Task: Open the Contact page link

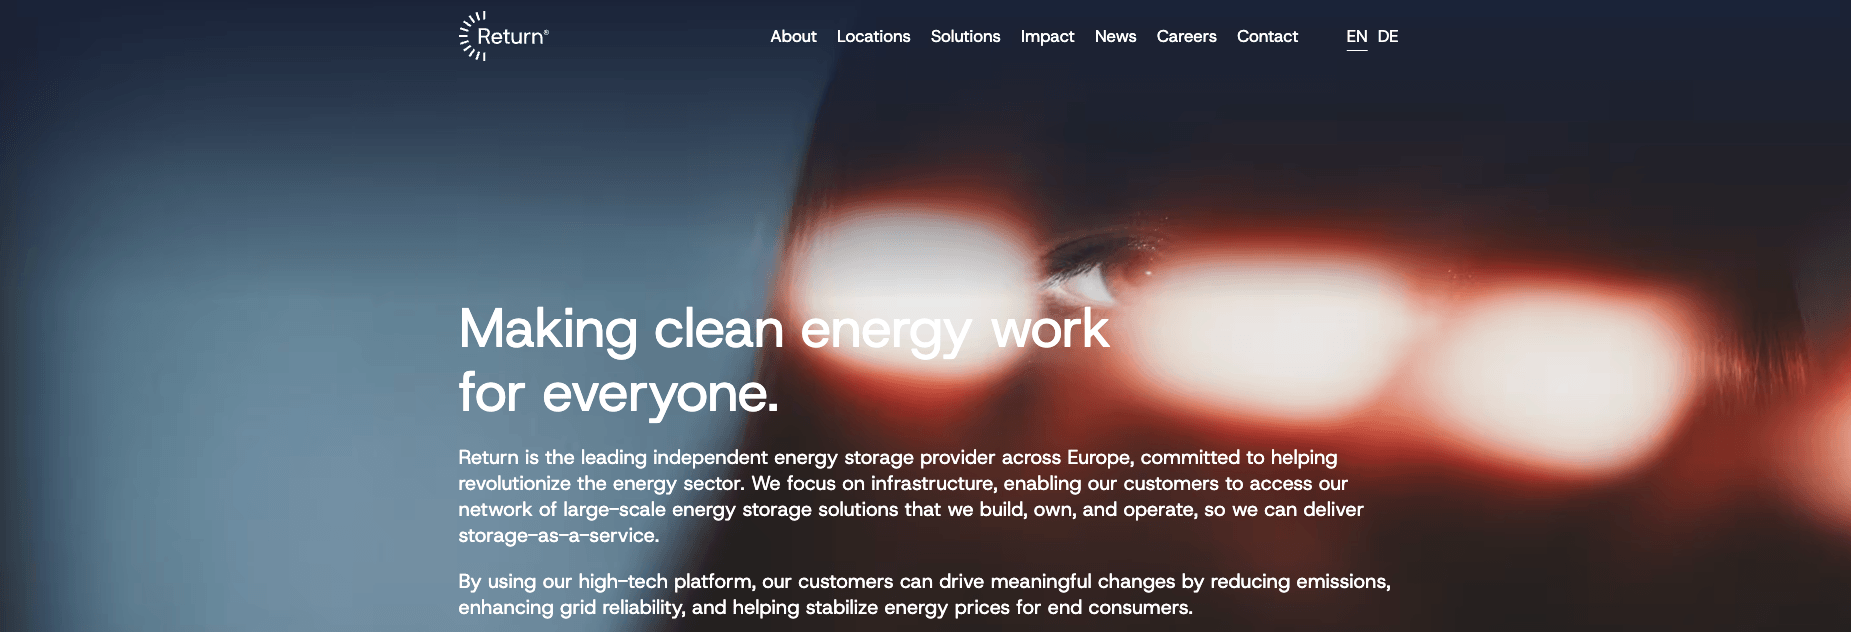Action: (x=1267, y=36)
